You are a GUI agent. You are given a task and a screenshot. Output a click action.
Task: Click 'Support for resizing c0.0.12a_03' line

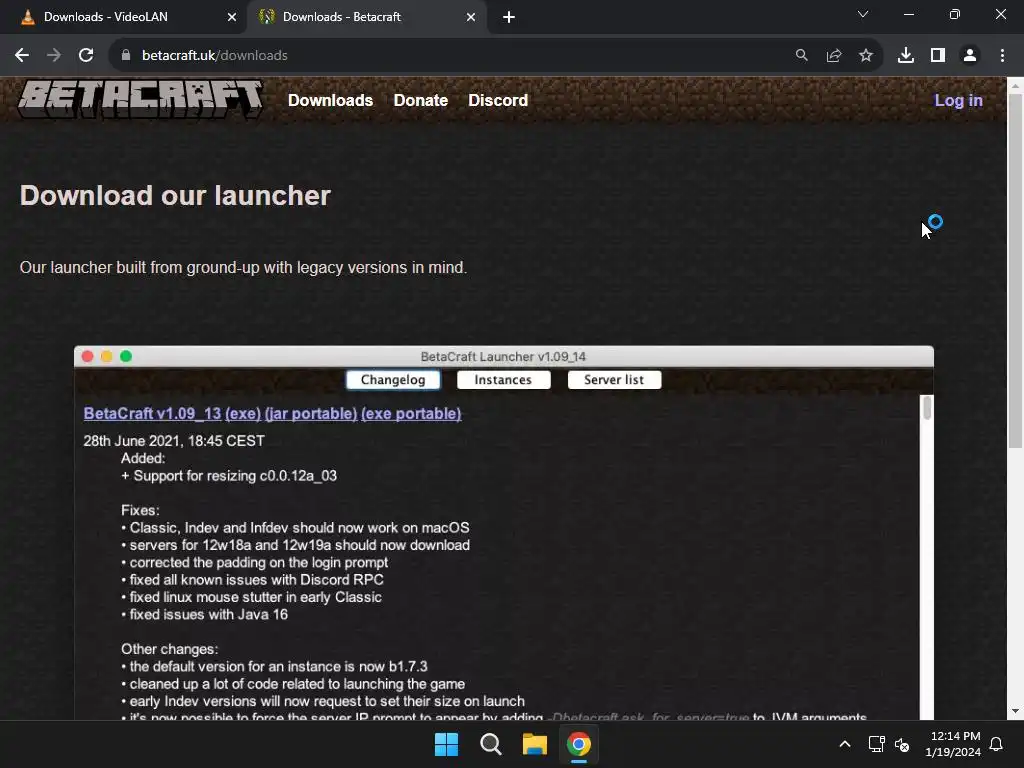click(x=229, y=475)
